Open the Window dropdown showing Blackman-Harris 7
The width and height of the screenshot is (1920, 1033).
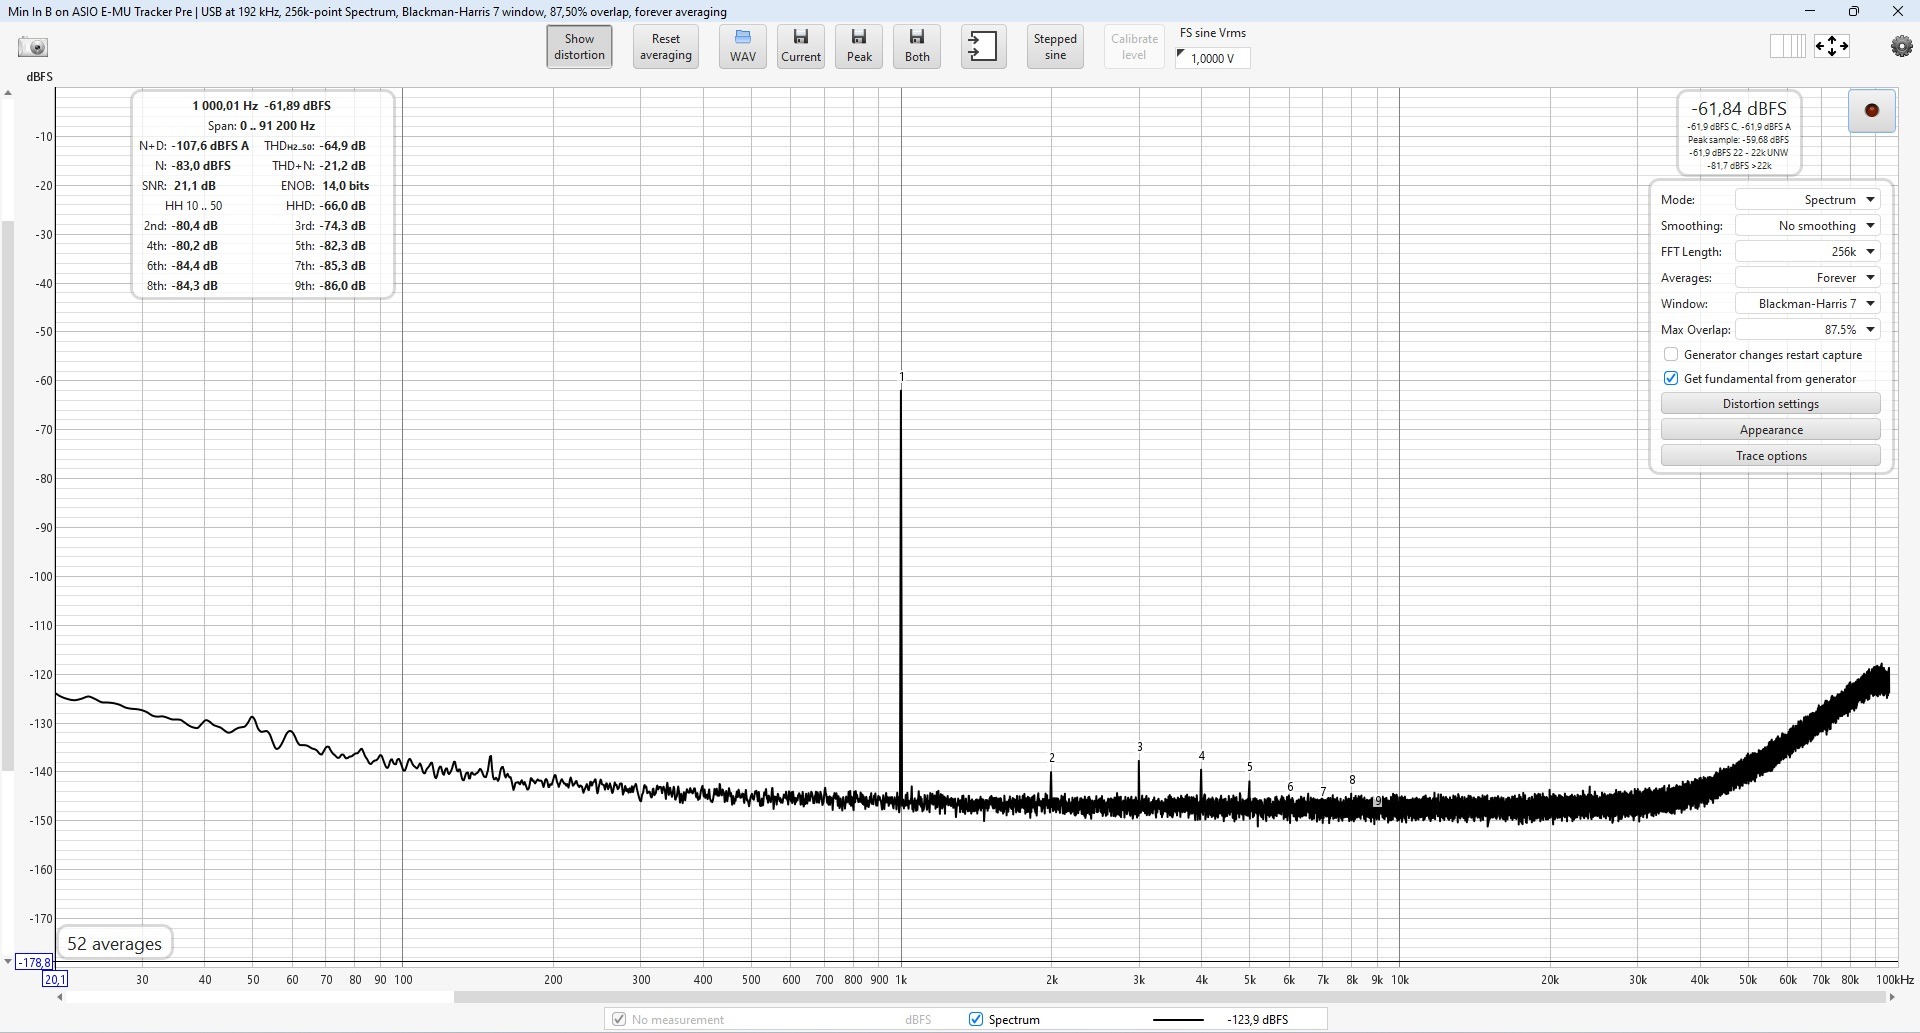tap(1808, 304)
